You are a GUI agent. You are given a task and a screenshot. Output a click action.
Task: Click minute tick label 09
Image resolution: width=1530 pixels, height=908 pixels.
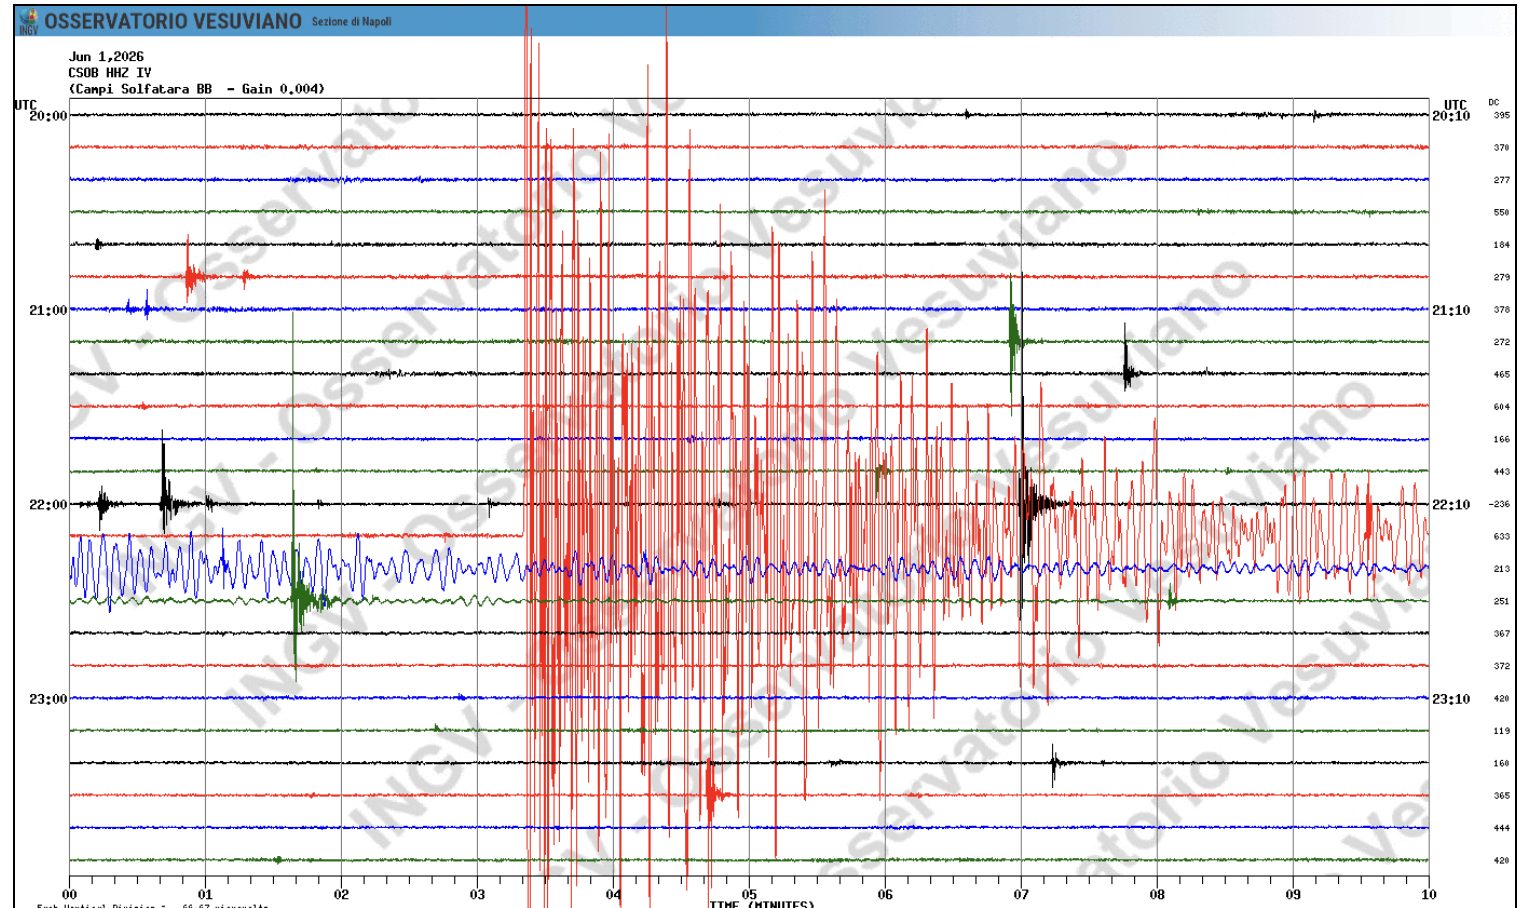point(1293,894)
